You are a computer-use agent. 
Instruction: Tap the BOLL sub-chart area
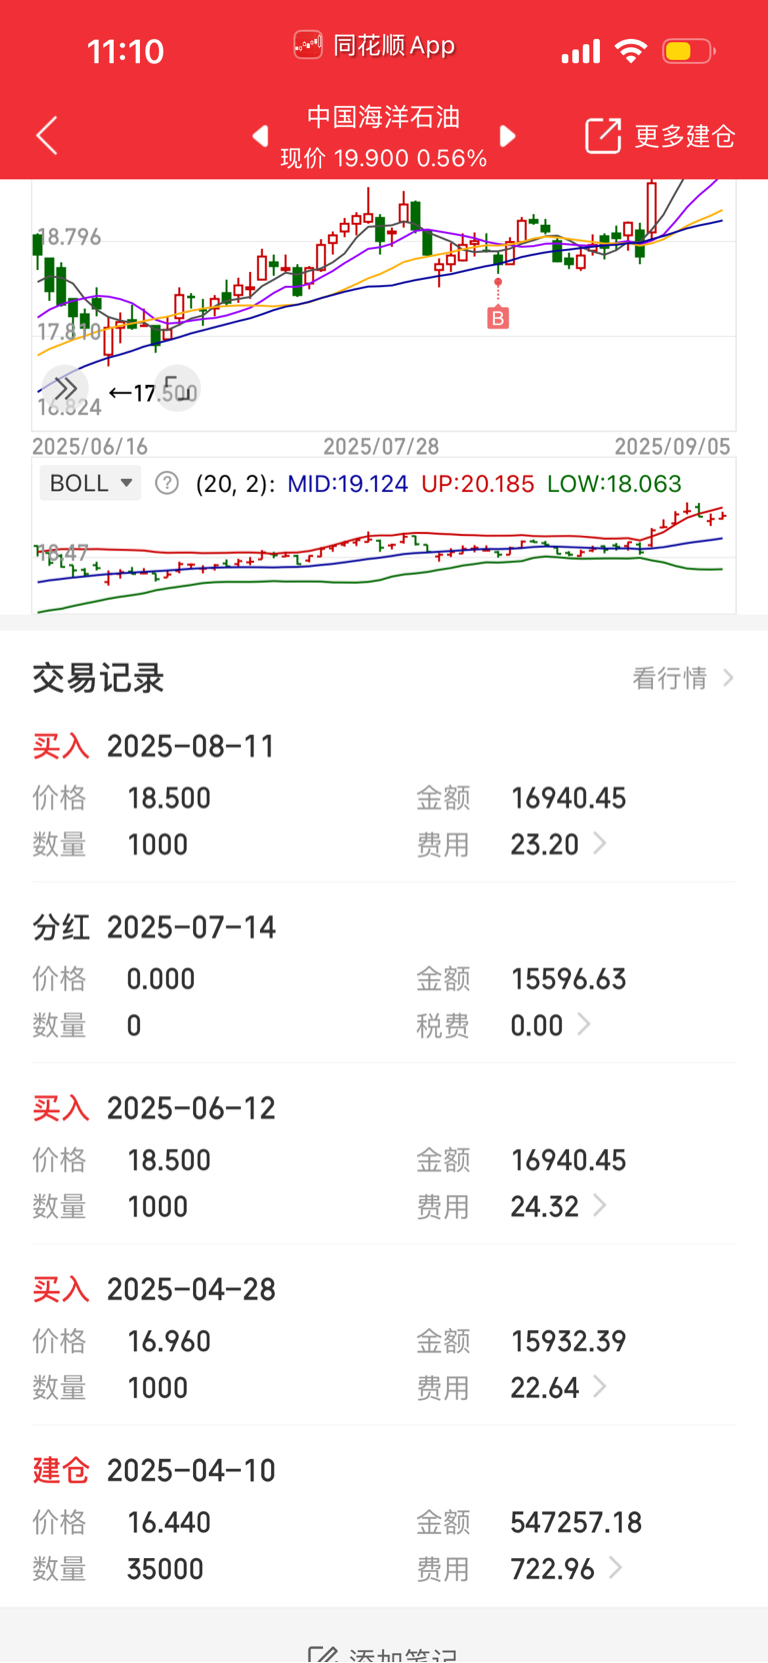[x=384, y=556]
